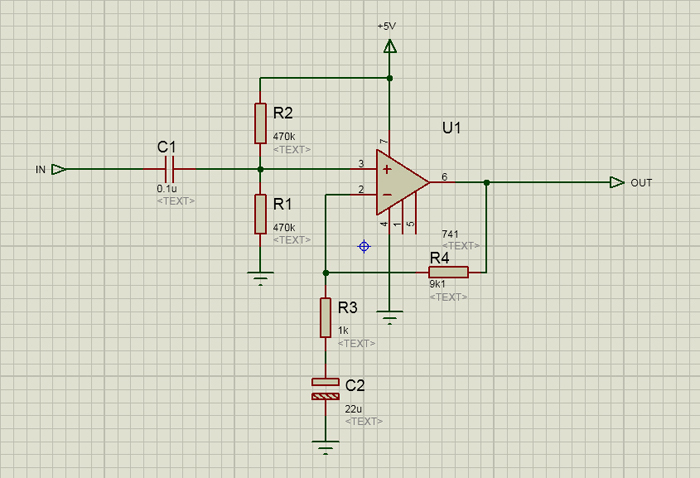Click the 470k value under R2
700x478 pixels.
click(284, 136)
